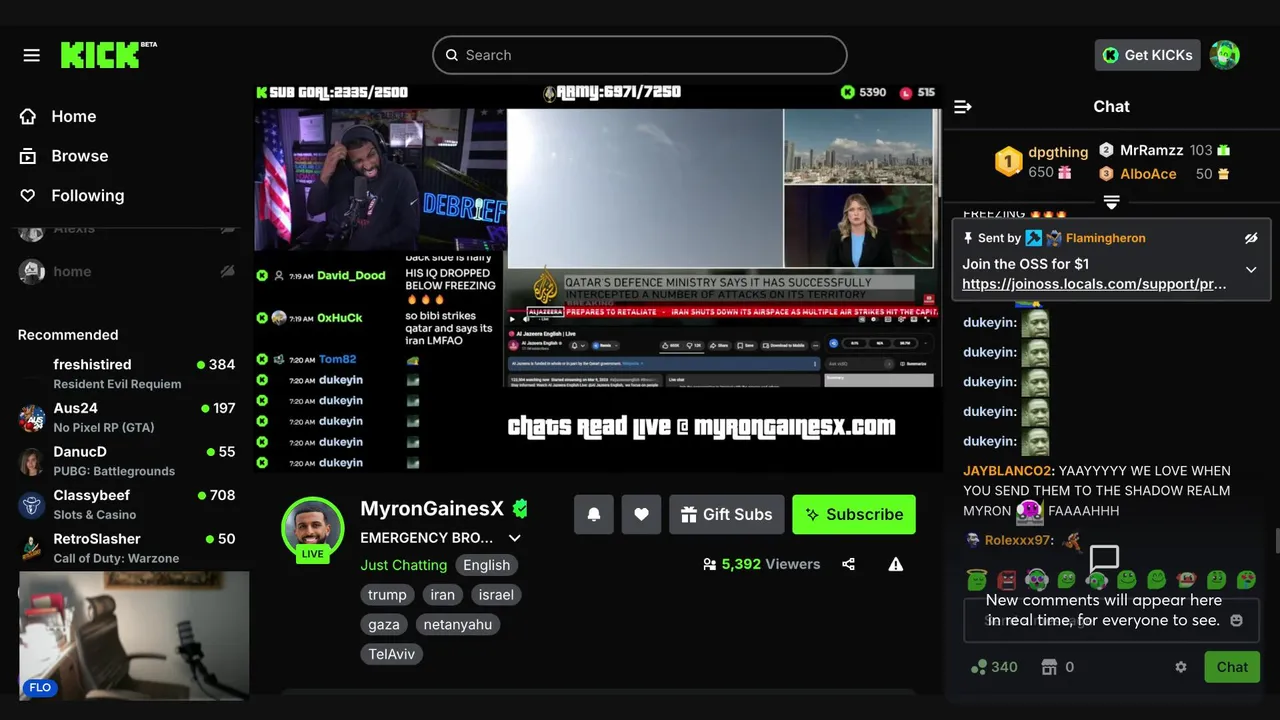Click AlboAce on the gift leaderboard

click(1148, 174)
